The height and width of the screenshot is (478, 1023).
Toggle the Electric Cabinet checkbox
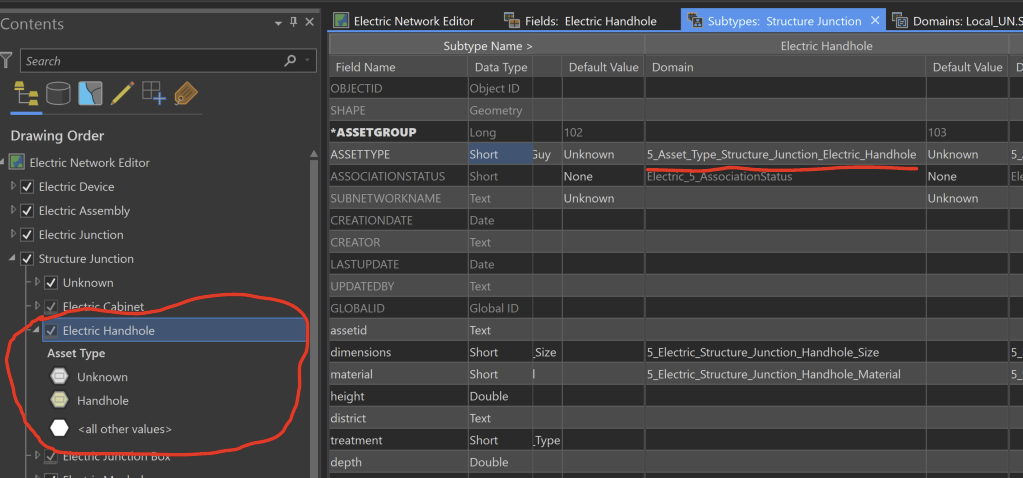[51, 306]
